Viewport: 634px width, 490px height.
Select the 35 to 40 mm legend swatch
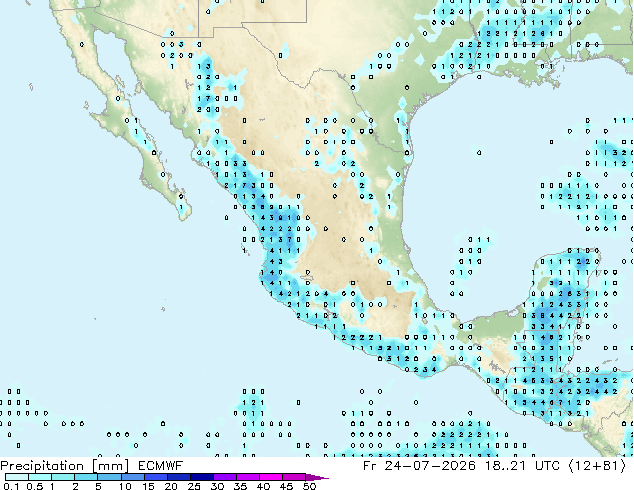click(247, 477)
